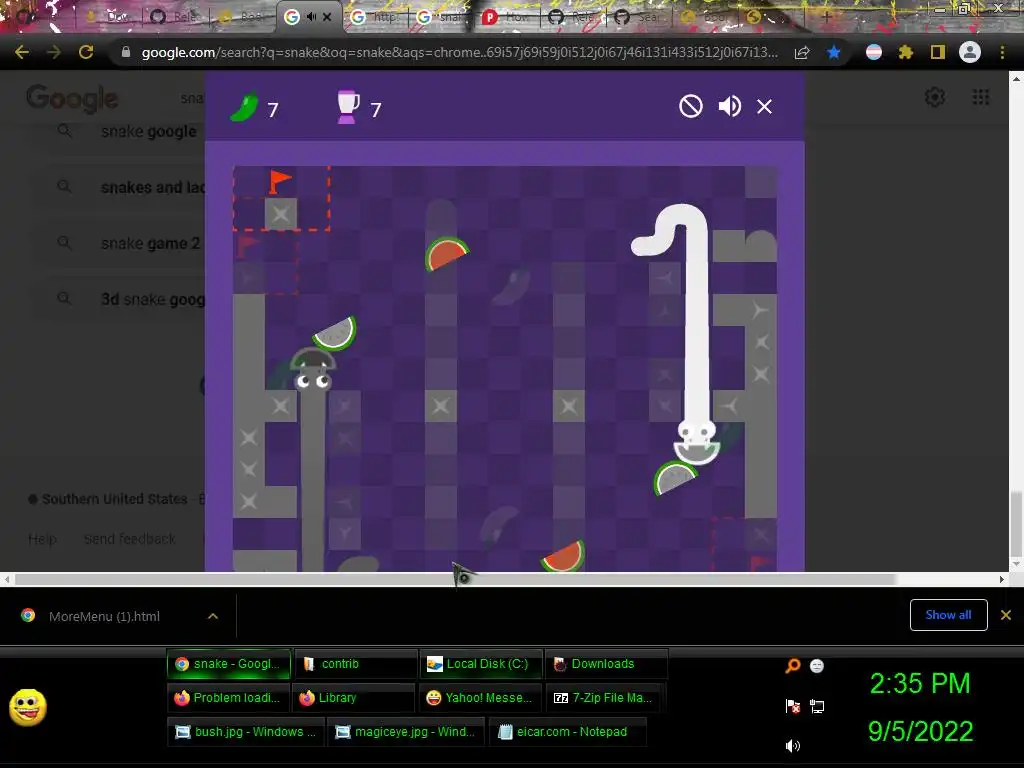1024x768 pixels.
Task: Open the Google apps grid
Action: (x=980, y=97)
